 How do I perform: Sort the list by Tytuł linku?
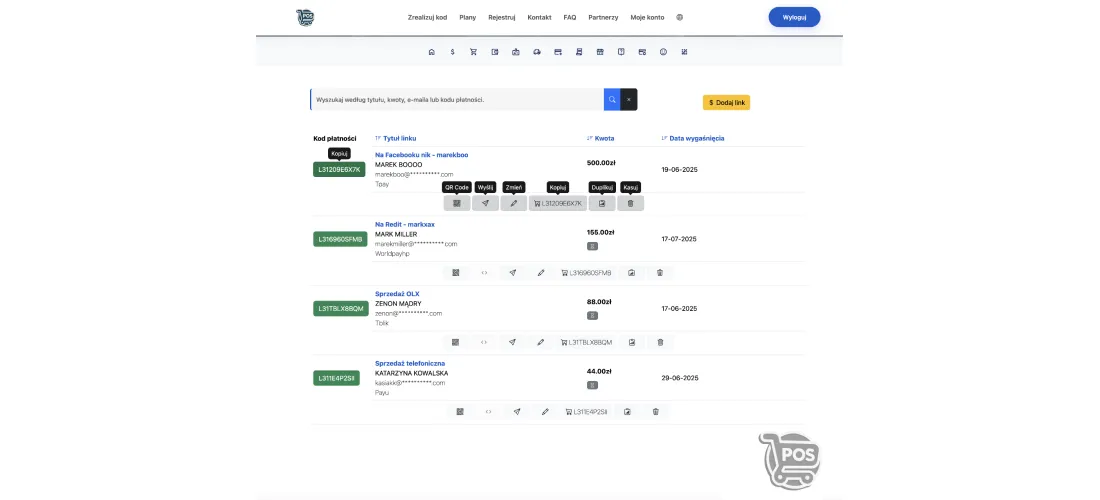tap(396, 138)
